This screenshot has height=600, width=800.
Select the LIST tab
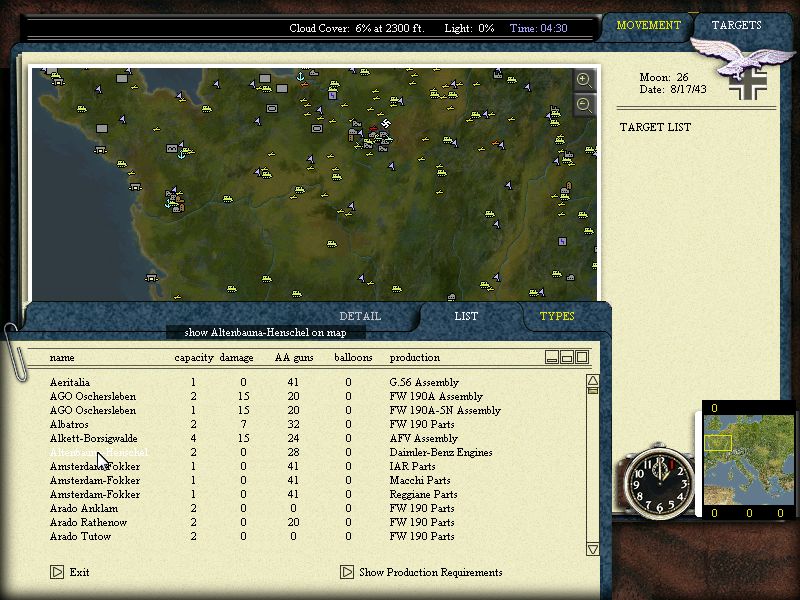click(466, 316)
